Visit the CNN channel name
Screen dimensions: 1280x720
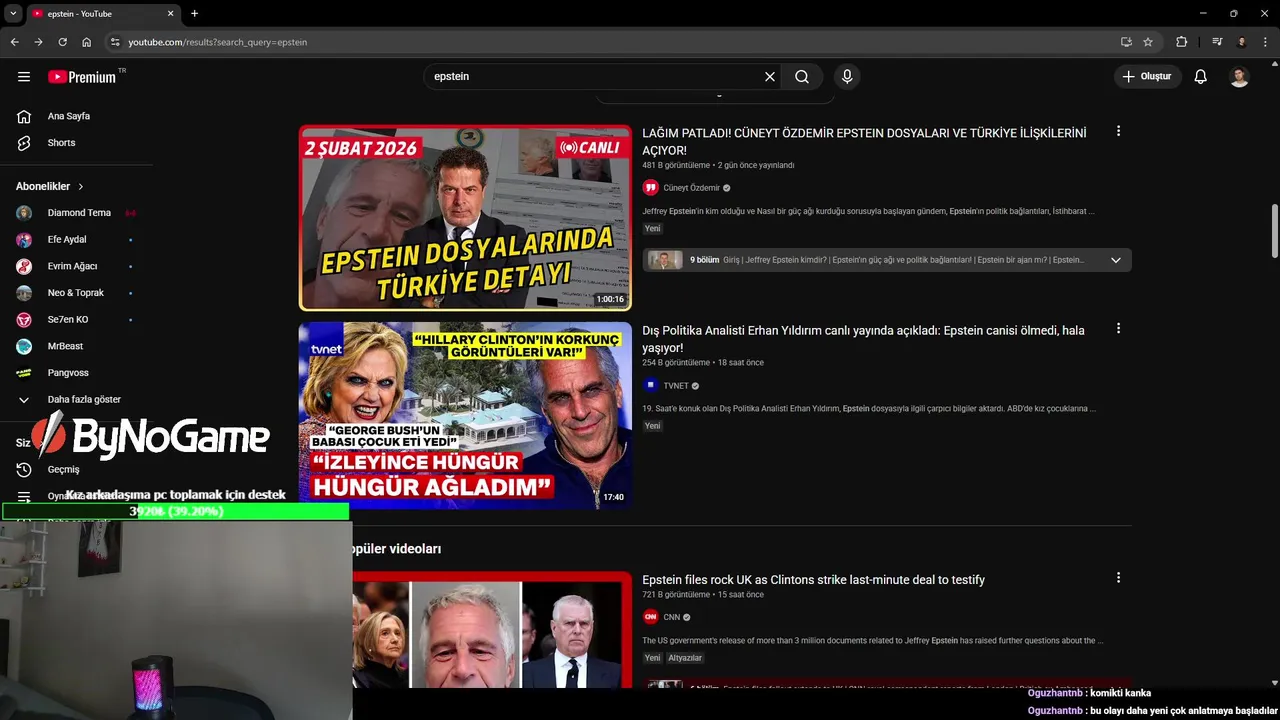click(671, 617)
